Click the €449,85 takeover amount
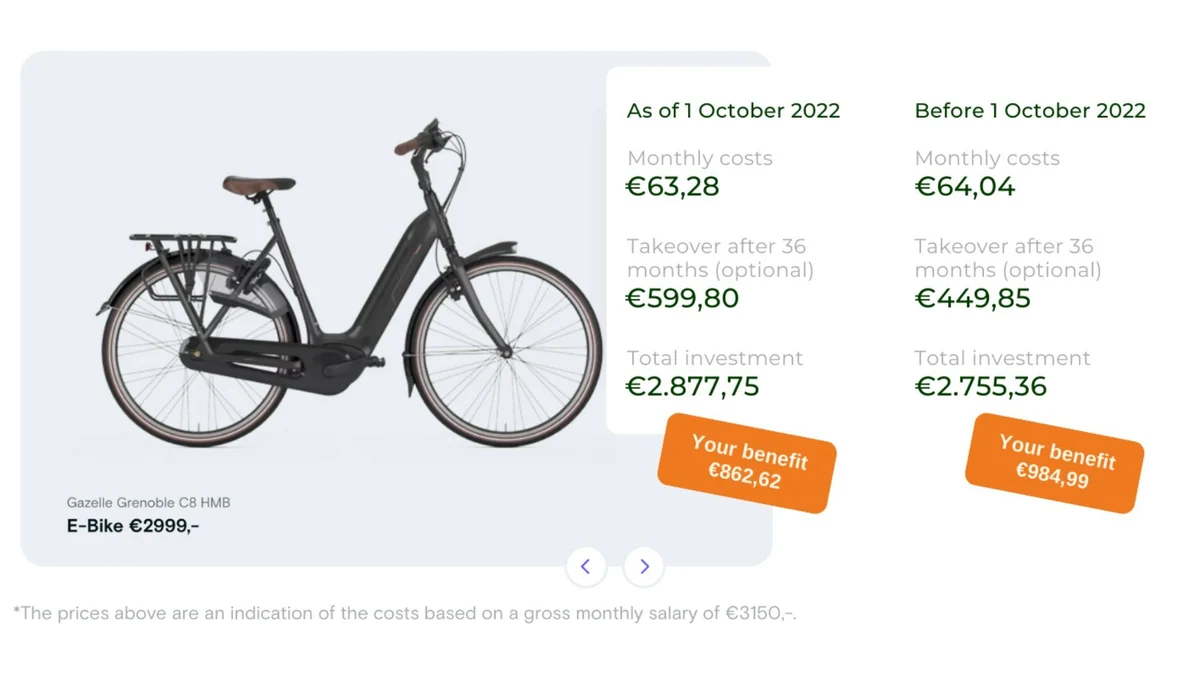The width and height of the screenshot is (1200, 675). click(x=973, y=299)
